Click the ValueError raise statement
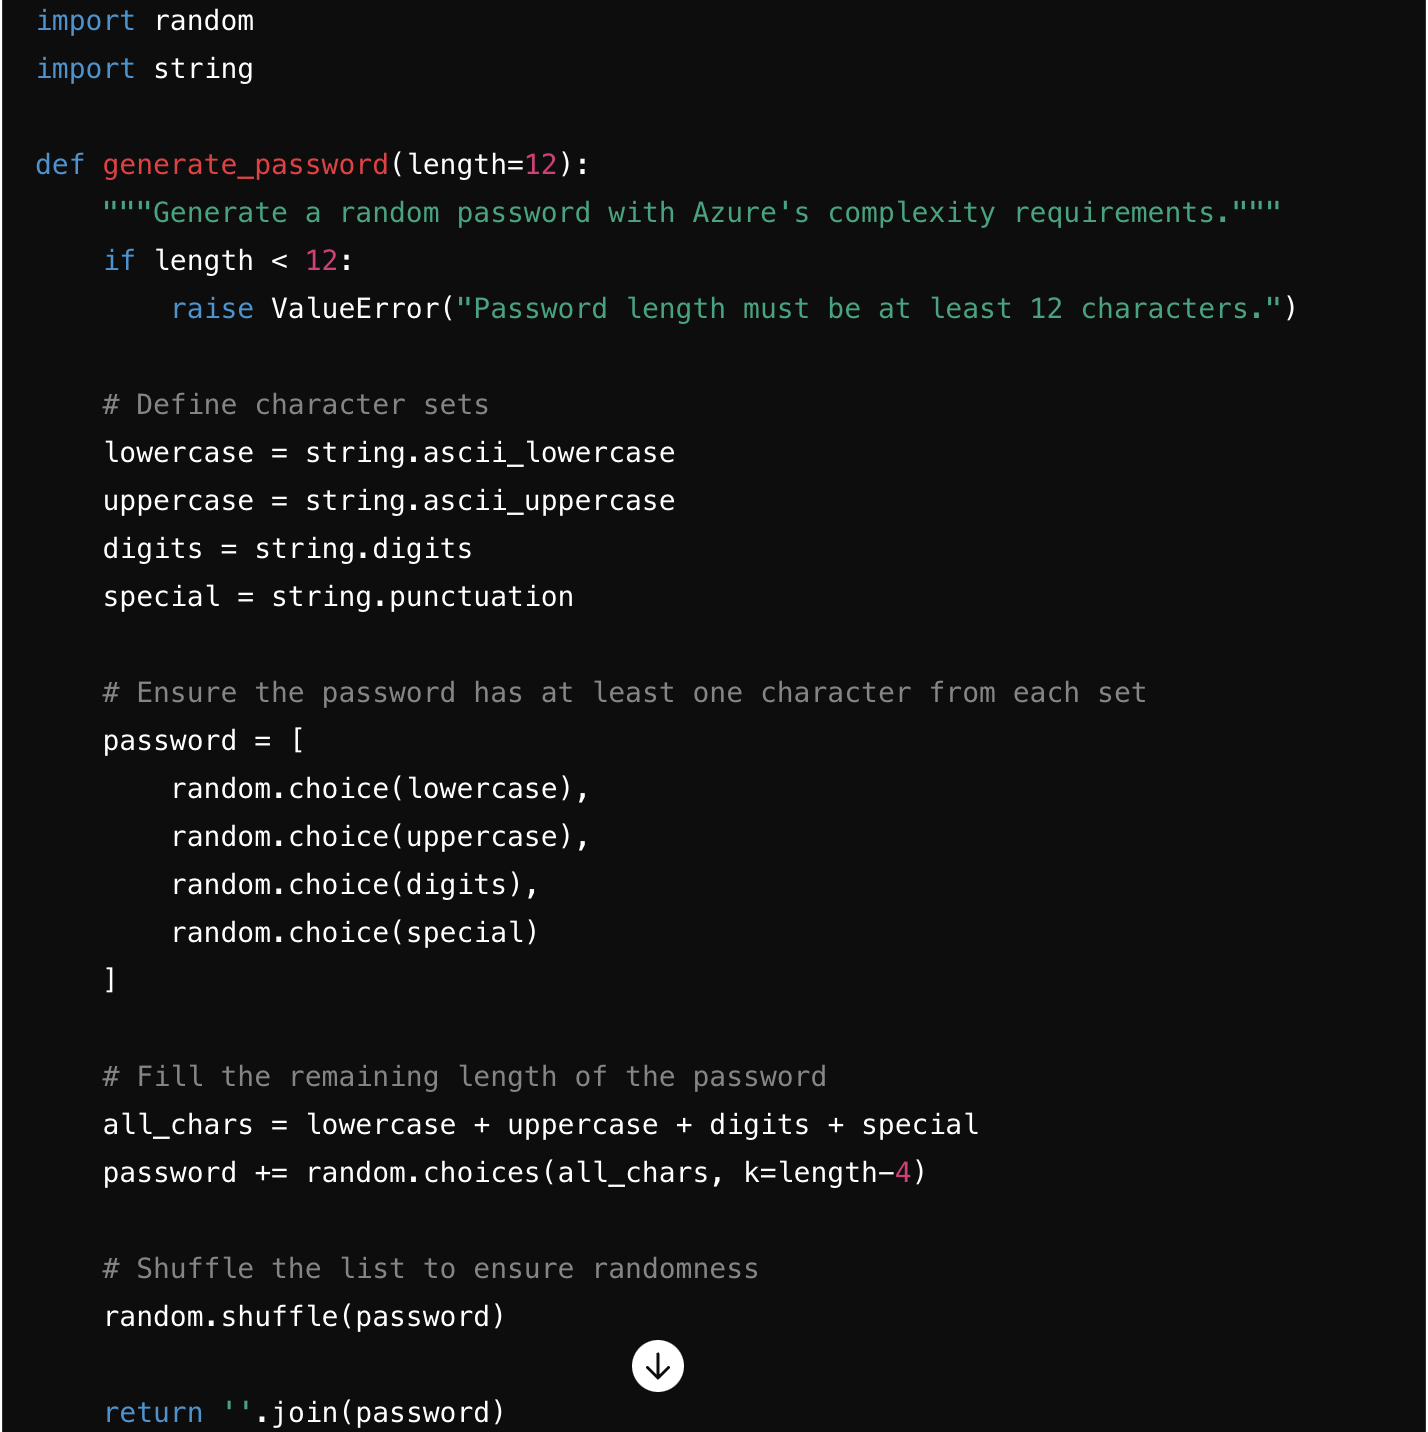1428x1432 pixels. pos(733,309)
